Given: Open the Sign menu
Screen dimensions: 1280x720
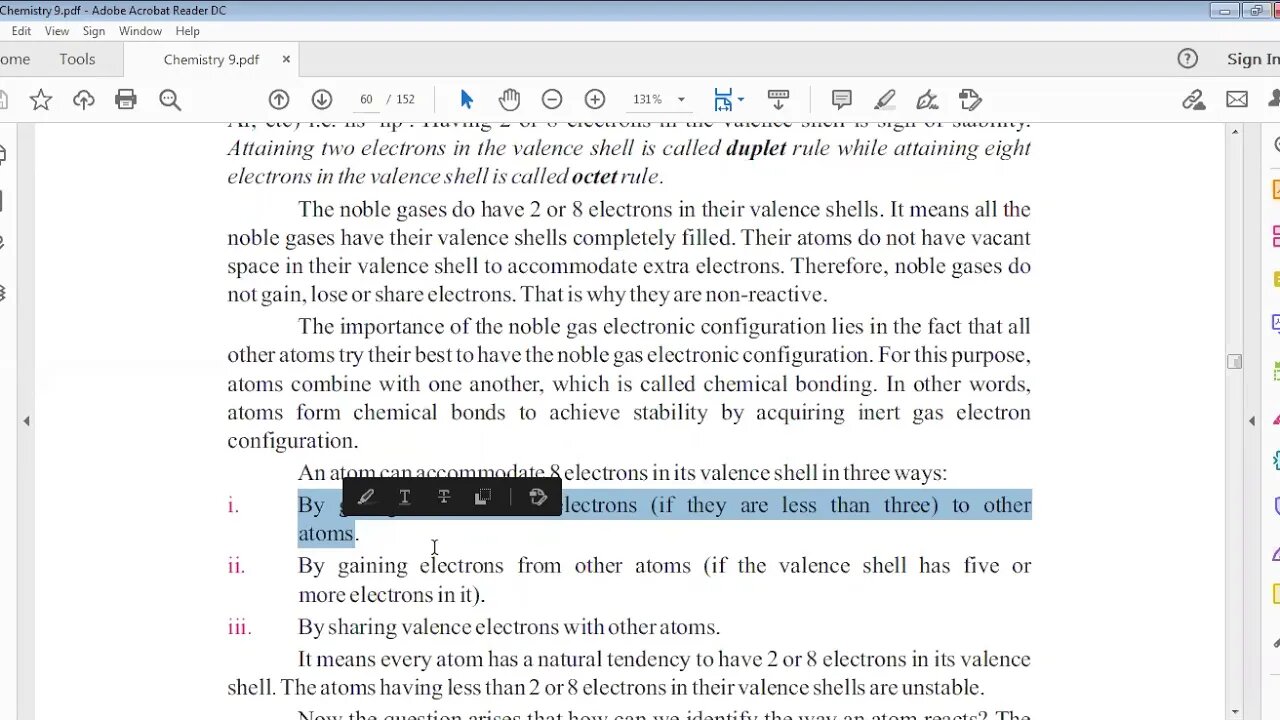Looking at the screenshot, I should [94, 31].
